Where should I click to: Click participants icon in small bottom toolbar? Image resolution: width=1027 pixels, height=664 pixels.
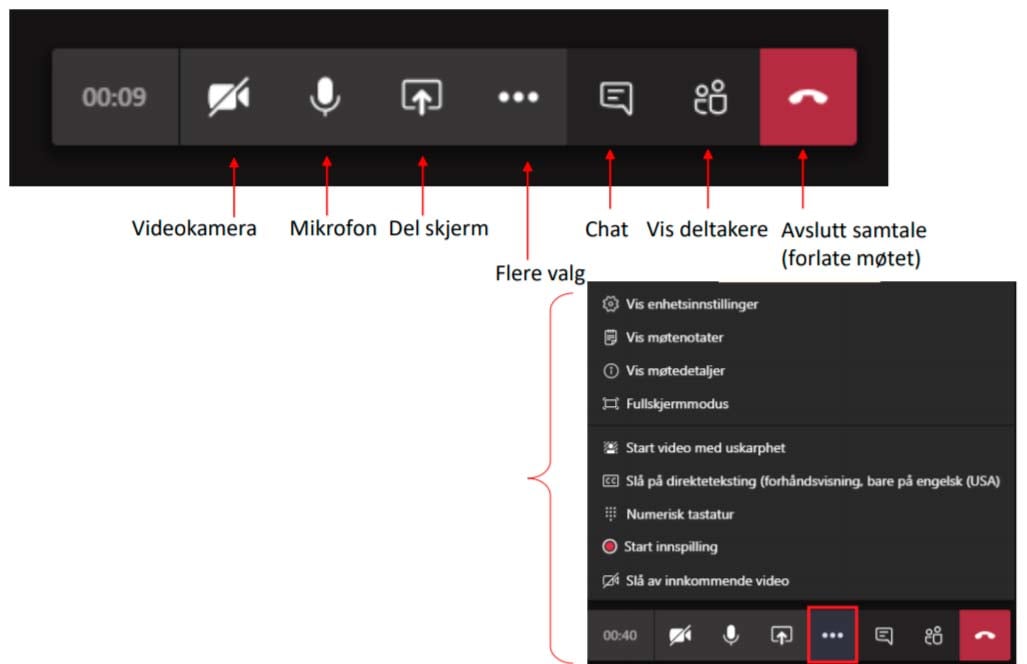pos(934,635)
